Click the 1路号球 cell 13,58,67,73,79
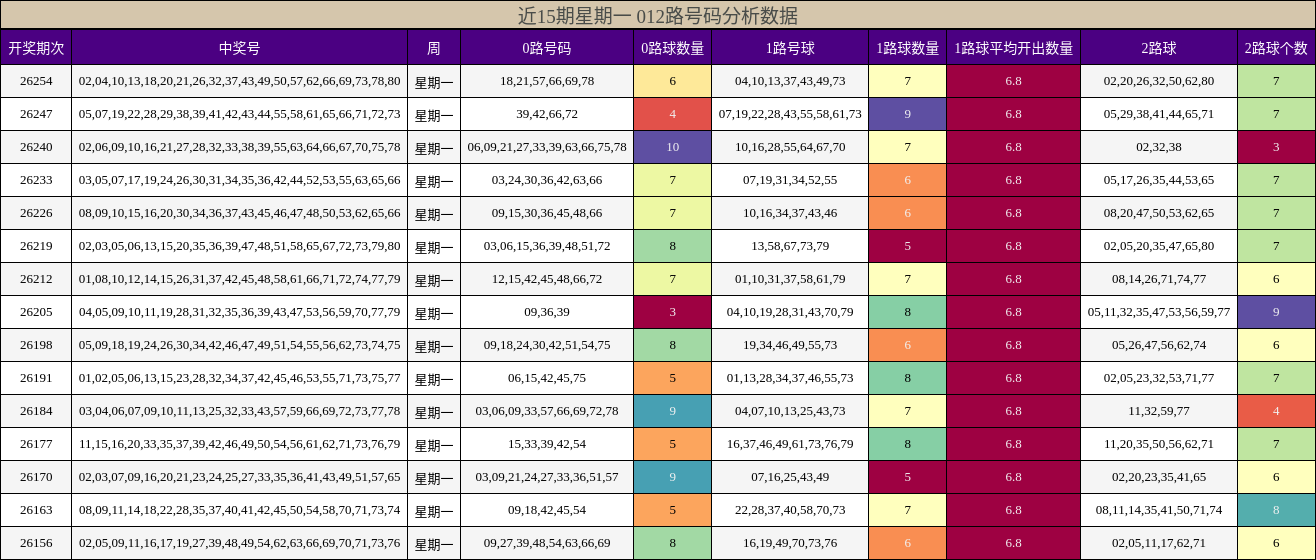 coord(790,246)
